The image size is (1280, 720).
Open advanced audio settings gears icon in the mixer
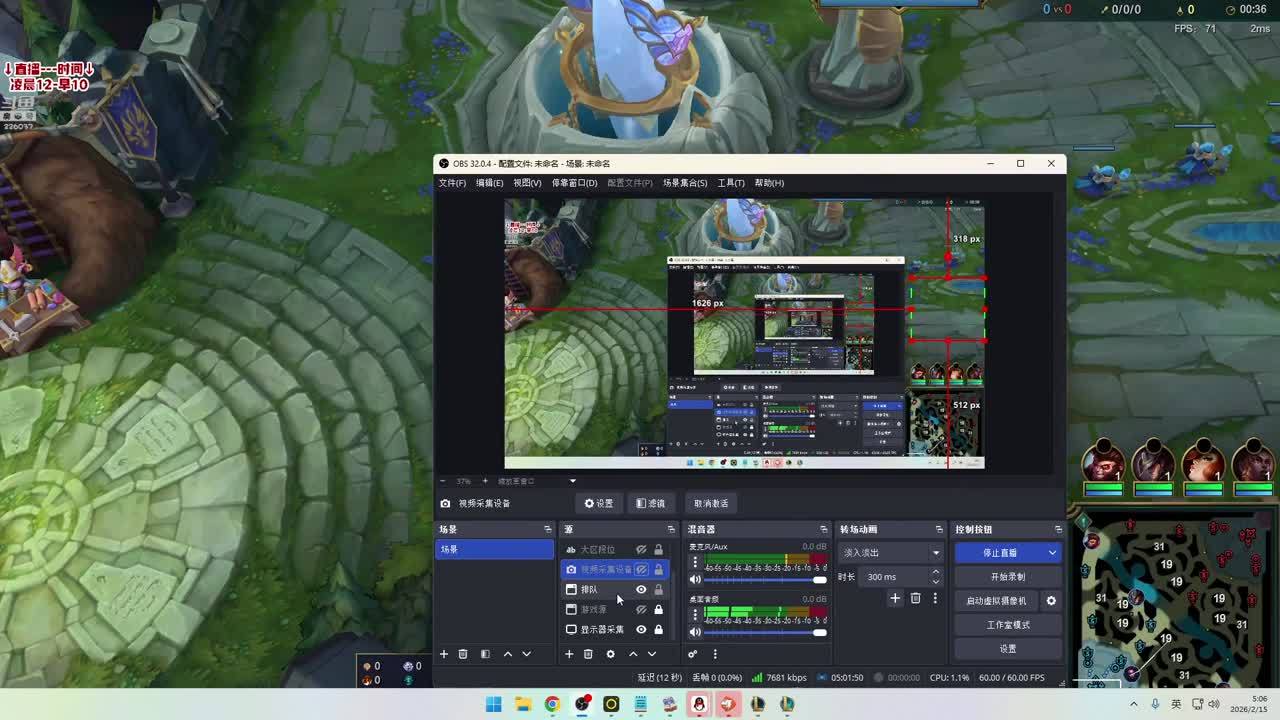point(692,654)
